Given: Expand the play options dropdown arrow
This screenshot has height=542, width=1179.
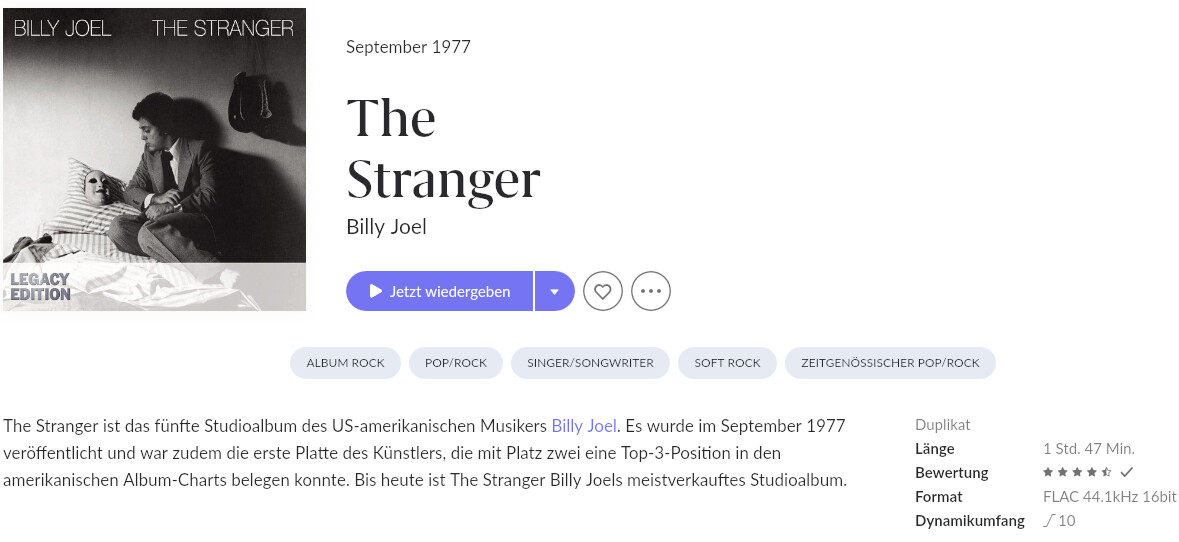Looking at the screenshot, I should pyautogui.click(x=554, y=291).
